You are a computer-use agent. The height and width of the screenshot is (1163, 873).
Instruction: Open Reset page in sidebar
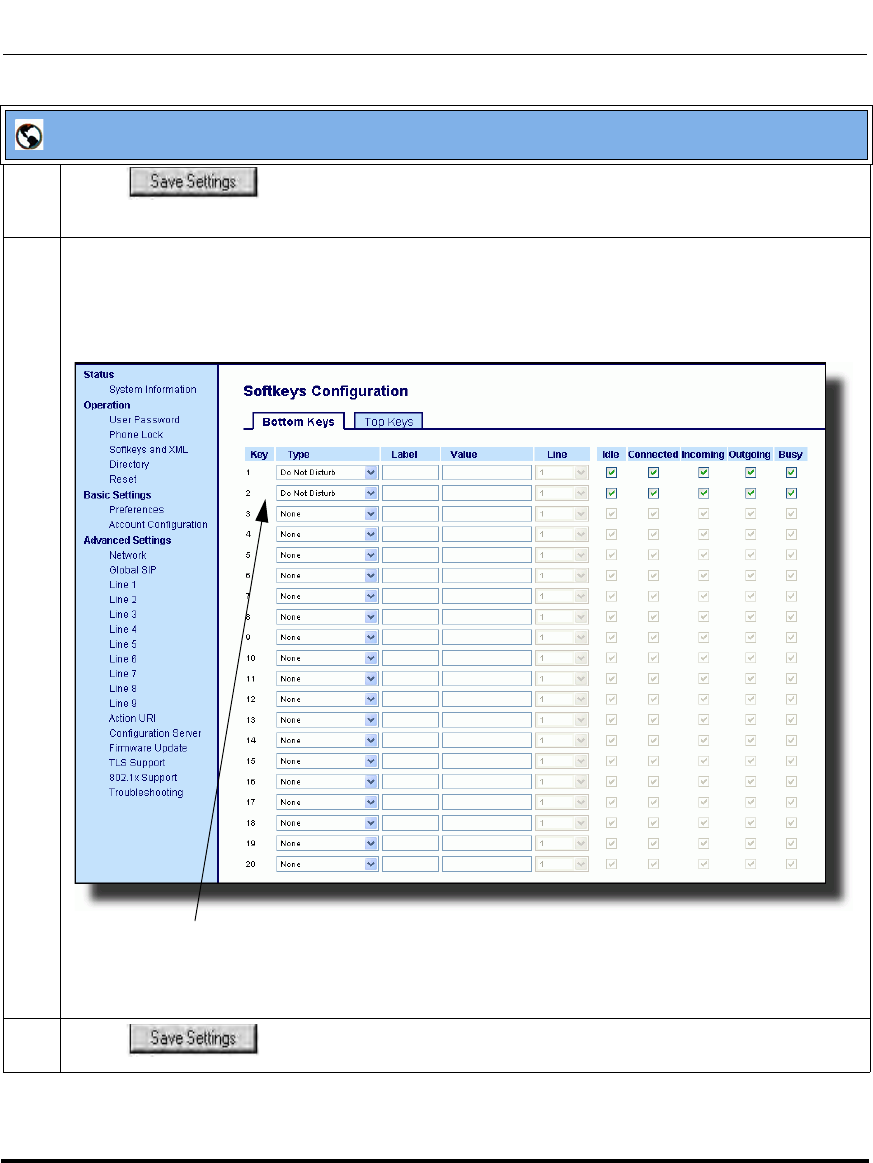pos(122,479)
